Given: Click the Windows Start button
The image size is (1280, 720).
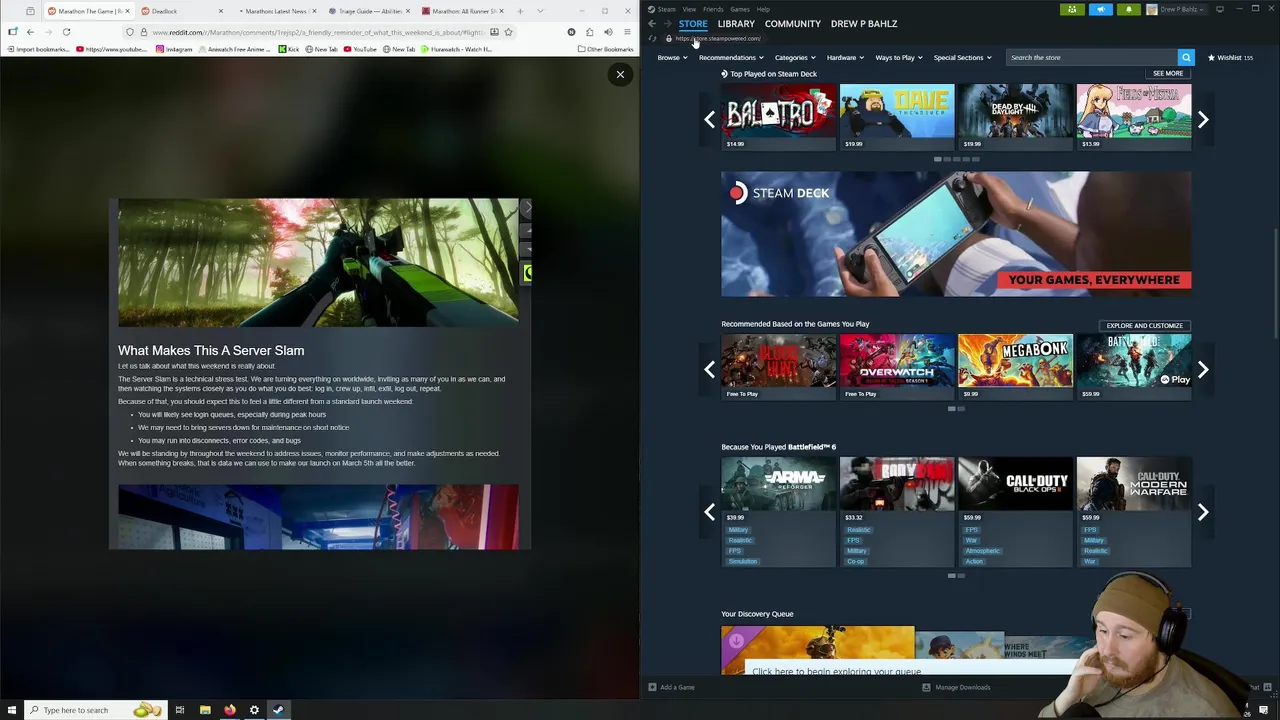Looking at the screenshot, I should (x=11, y=710).
